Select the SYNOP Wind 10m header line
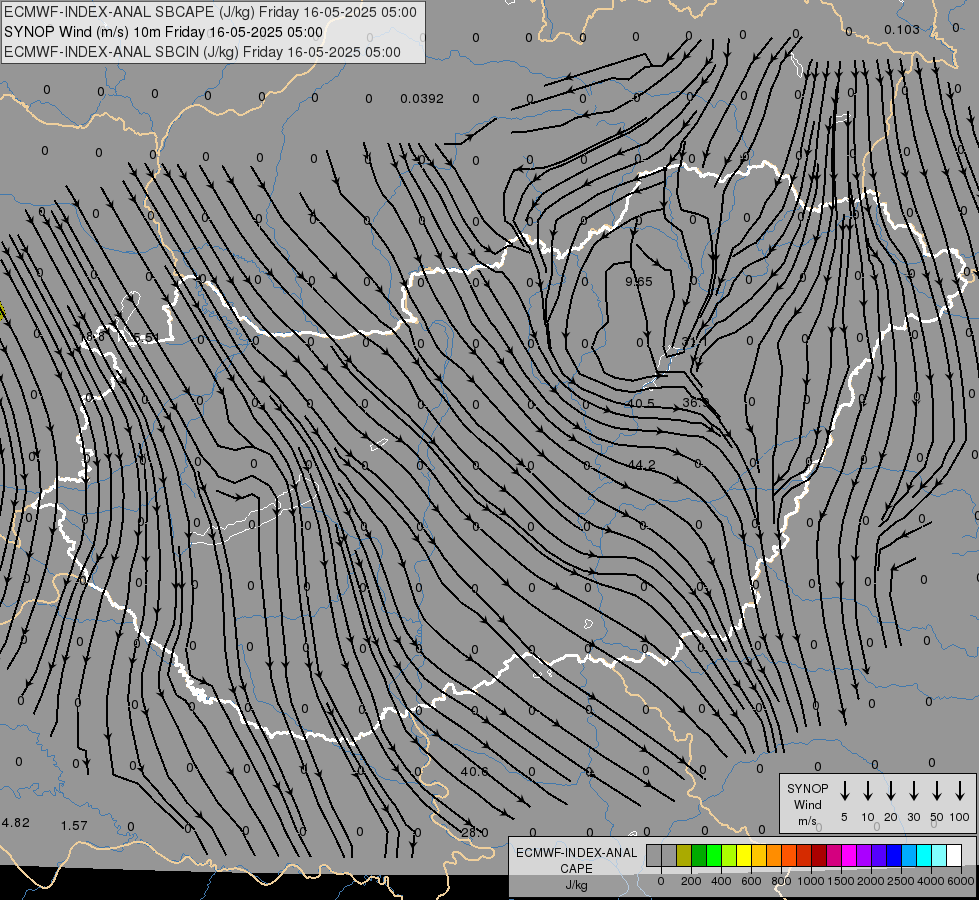979x900 pixels. pos(164,32)
